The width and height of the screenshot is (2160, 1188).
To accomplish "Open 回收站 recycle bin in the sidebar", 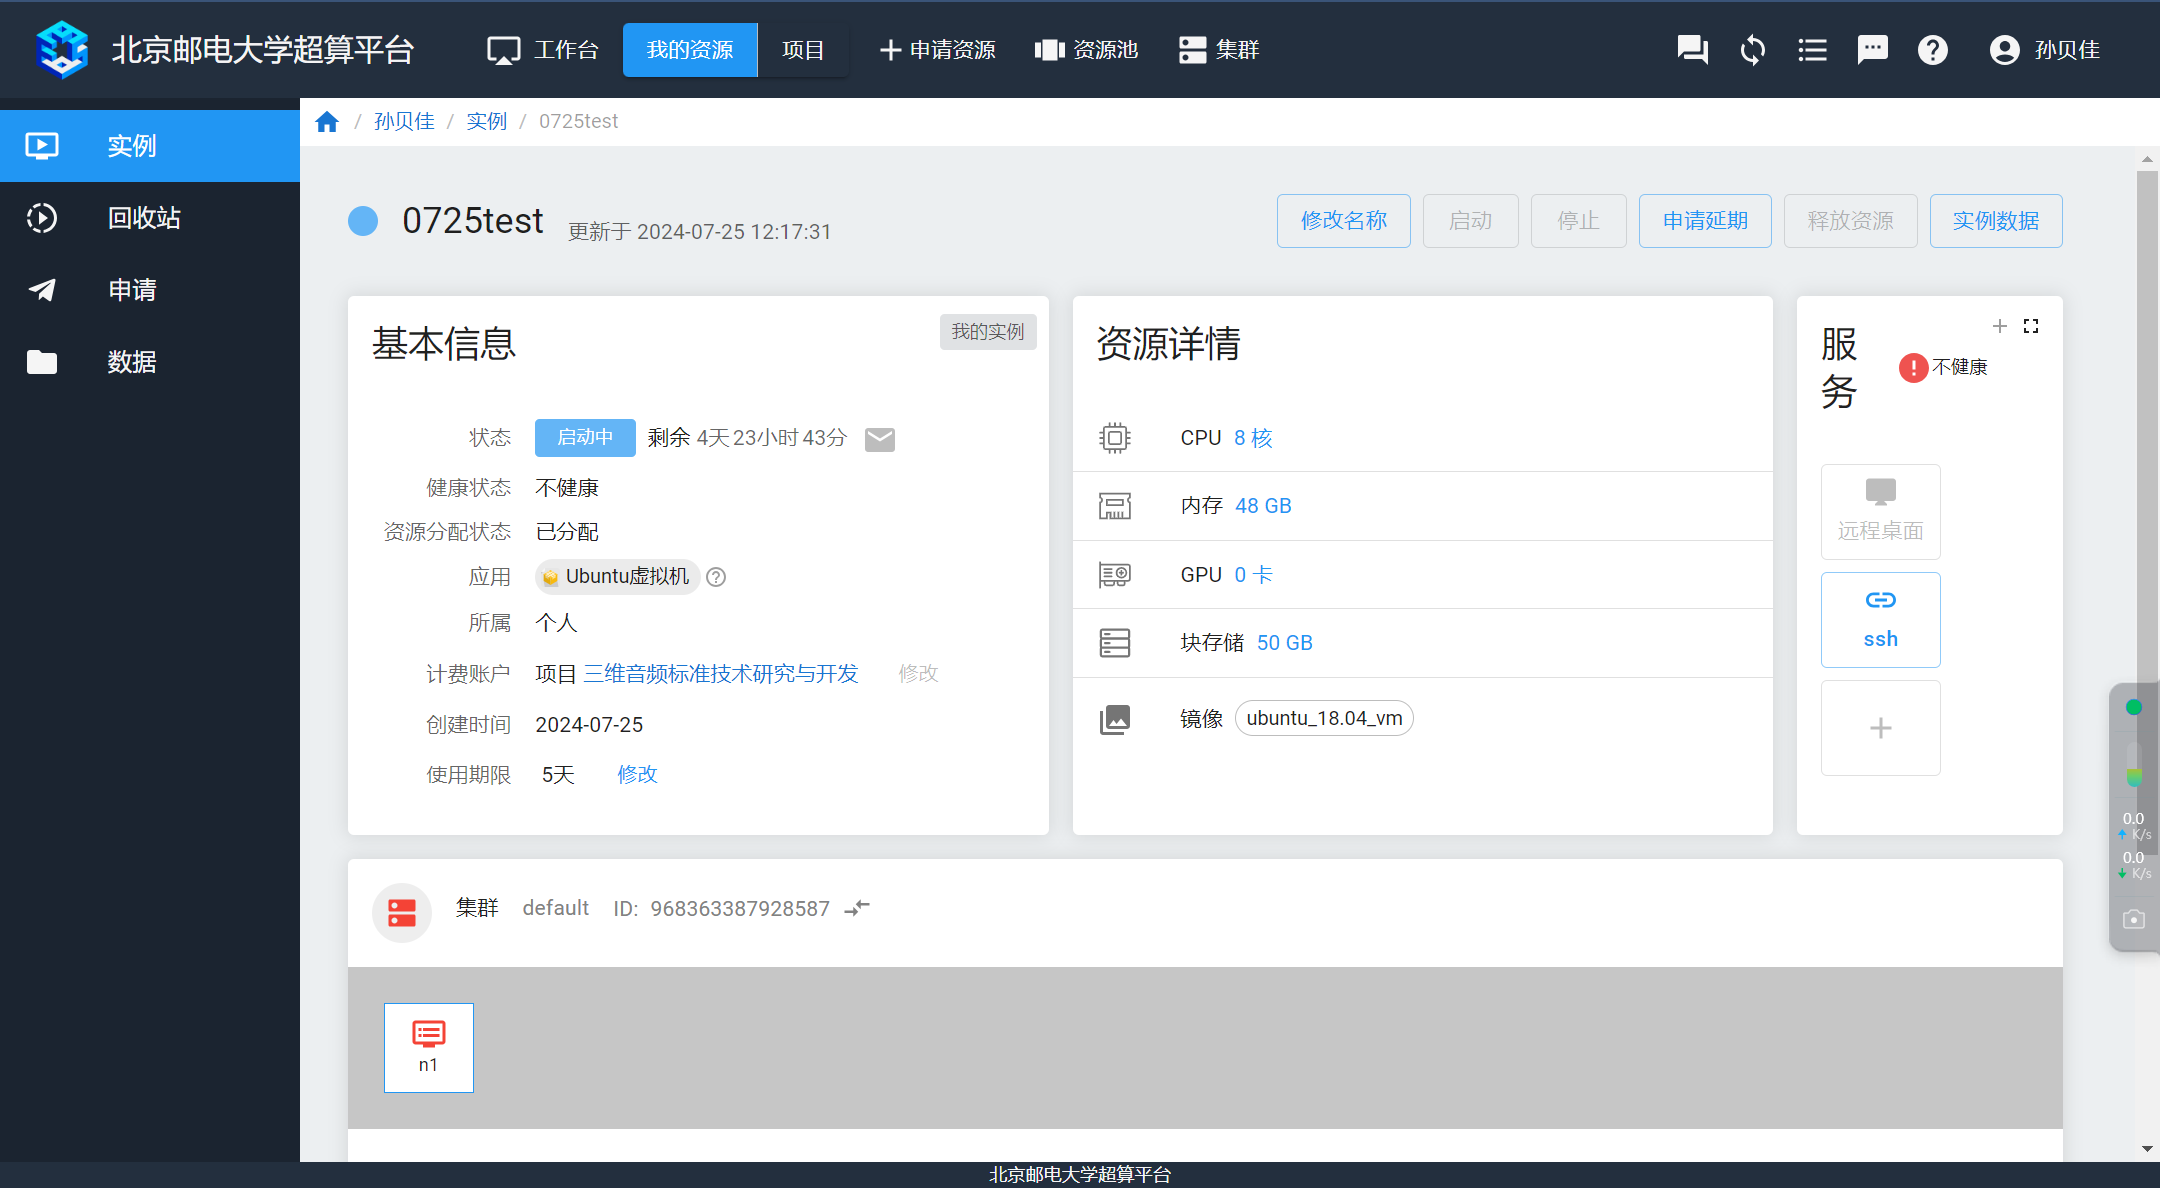I will click(150, 218).
